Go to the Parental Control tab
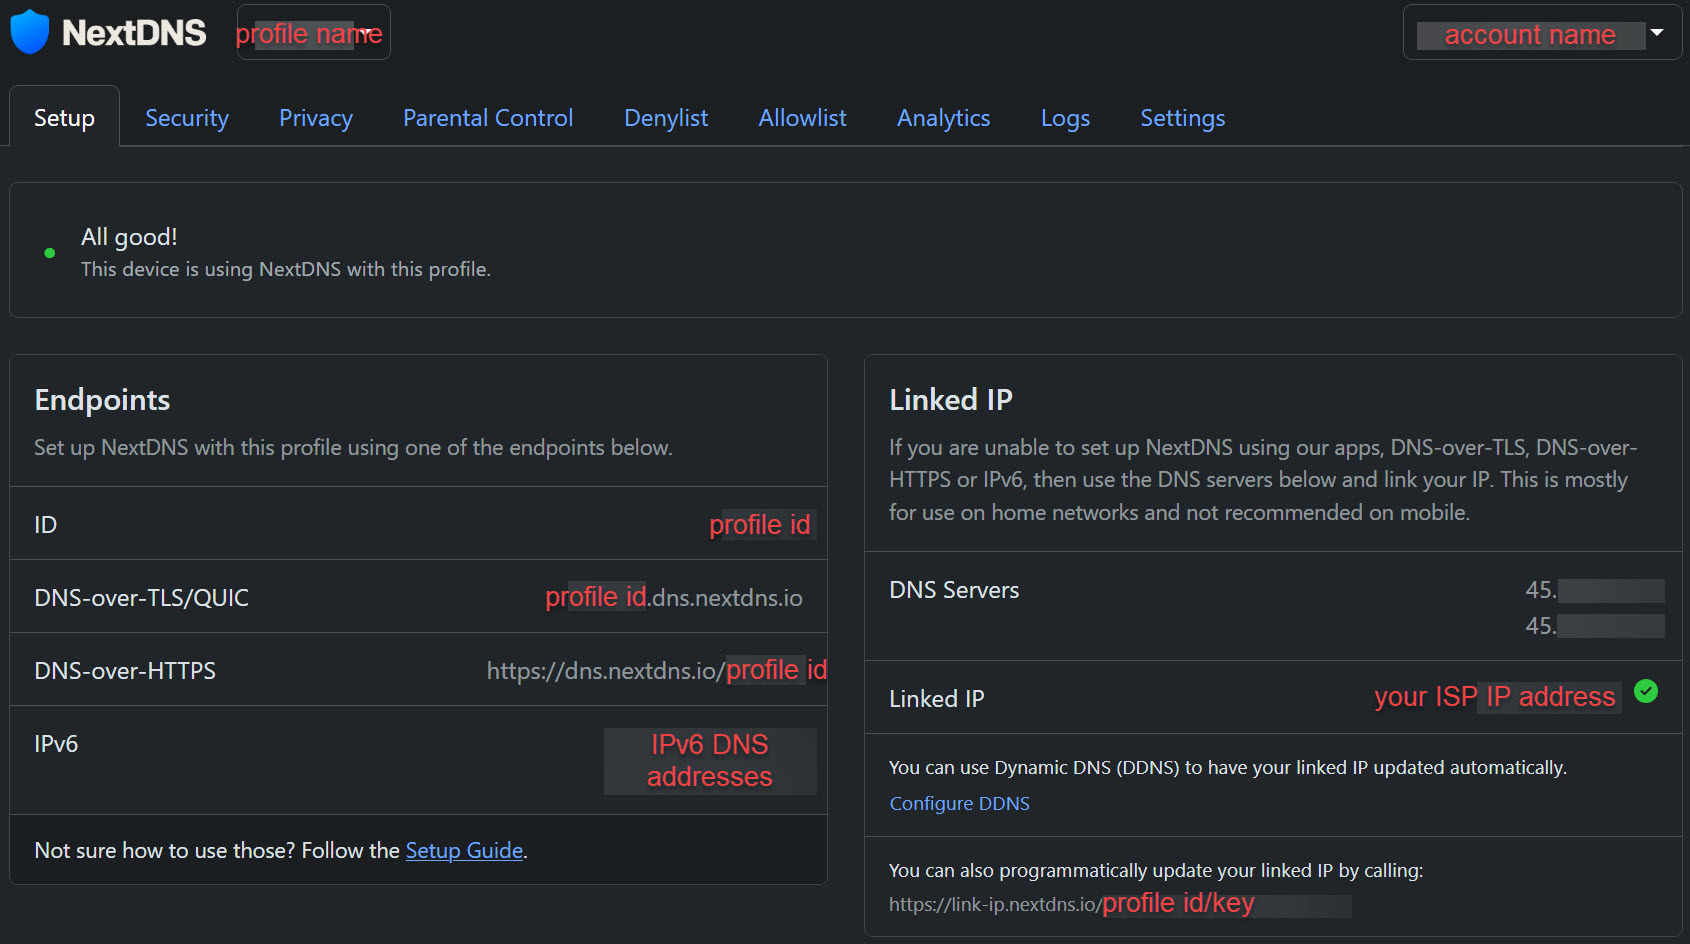Viewport: 1690px width, 944px height. 488,118
